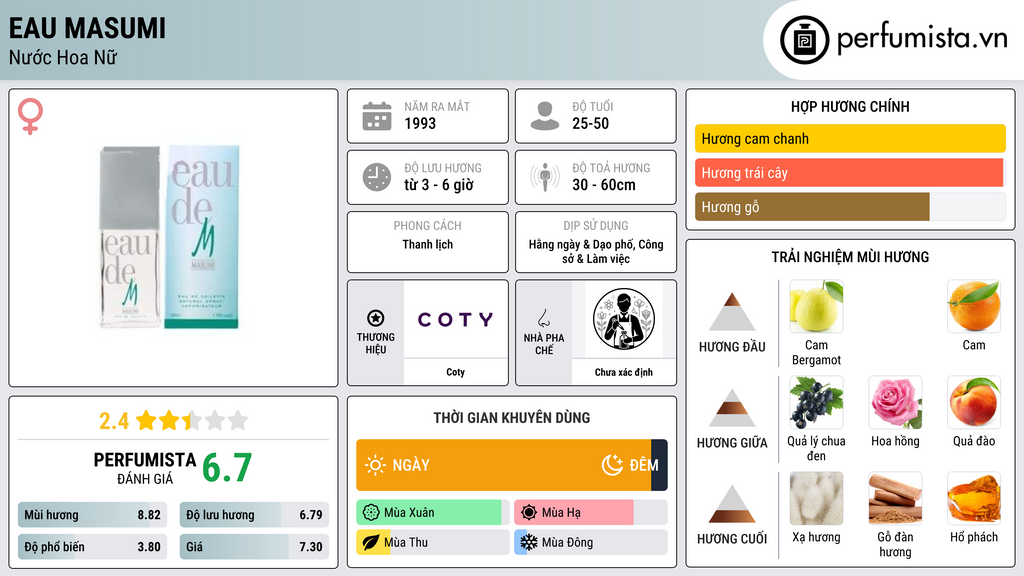The height and width of the screenshot is (576, 1024).
Task: Click the sillage icon beside Độ toả hương
Action: coord(545,177)
